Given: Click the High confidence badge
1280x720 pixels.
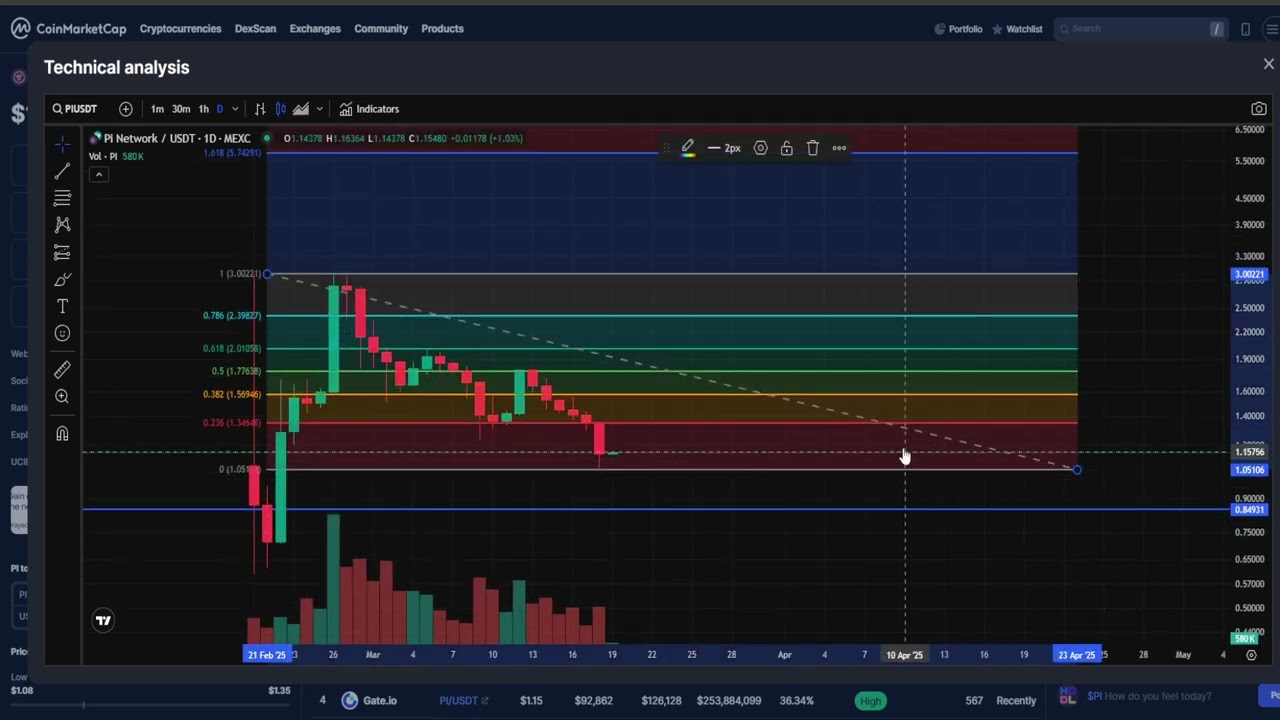Looking at the screenshot, I should [870, 701].
